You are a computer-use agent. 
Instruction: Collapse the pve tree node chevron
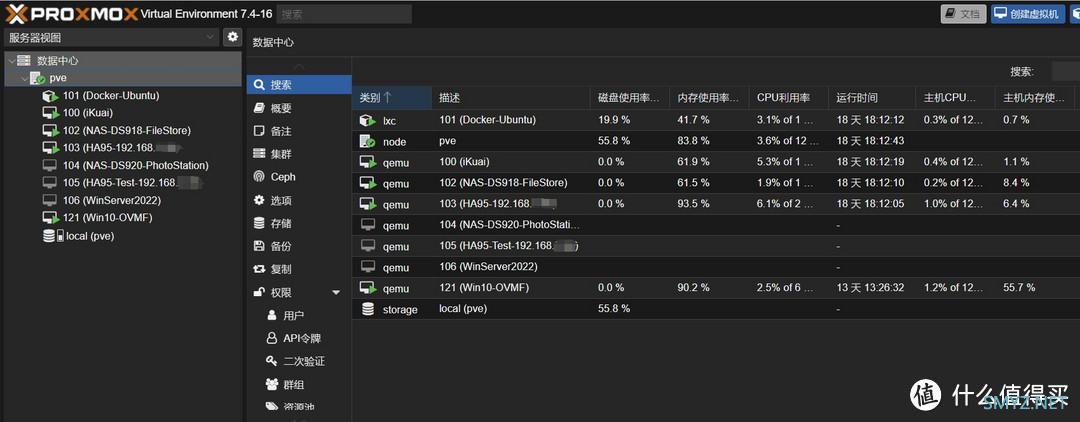[24, 78]
